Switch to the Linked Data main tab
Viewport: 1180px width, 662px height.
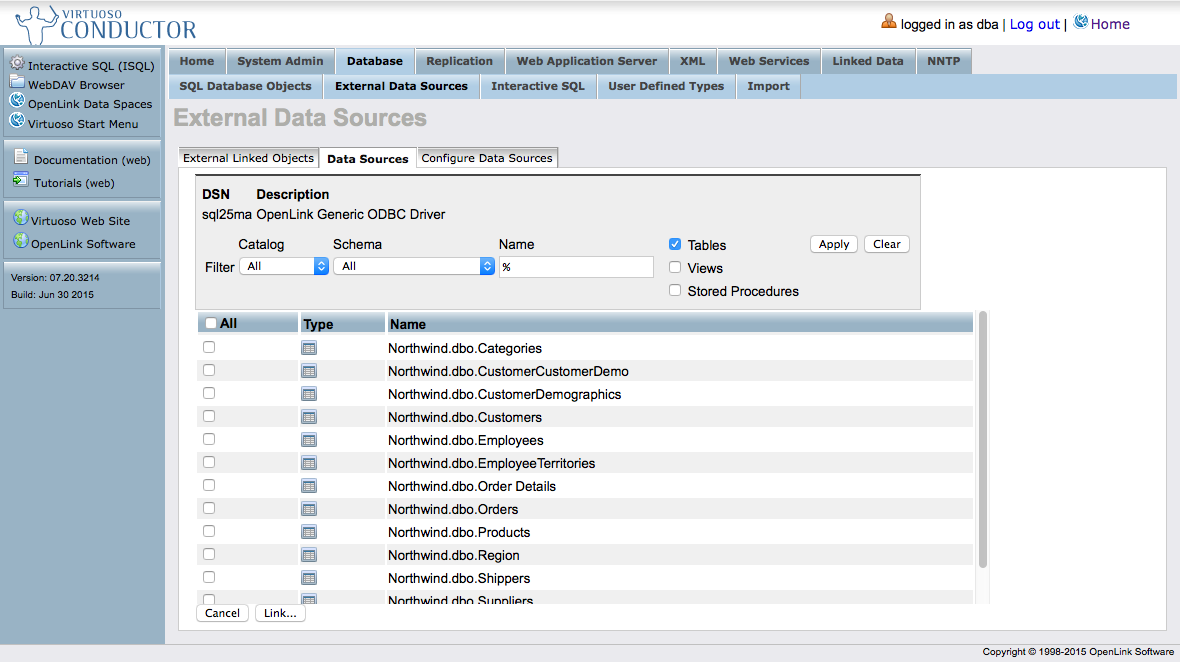tap(867, 61)
